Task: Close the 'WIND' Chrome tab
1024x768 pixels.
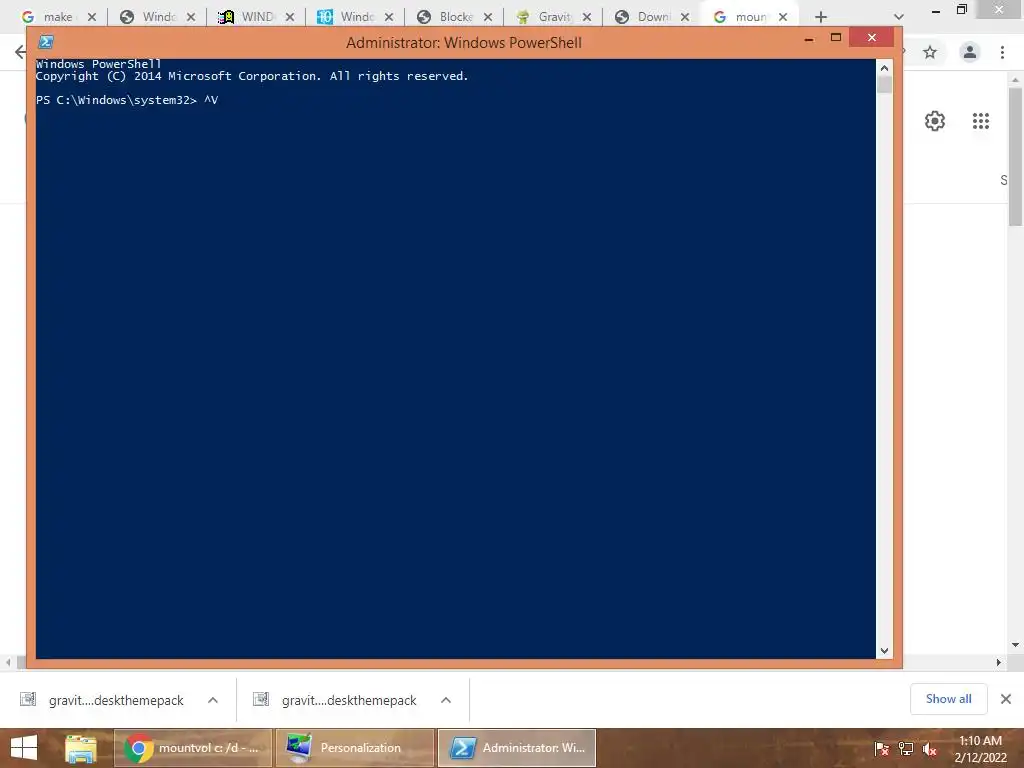Action: click(x=289, y=17)
